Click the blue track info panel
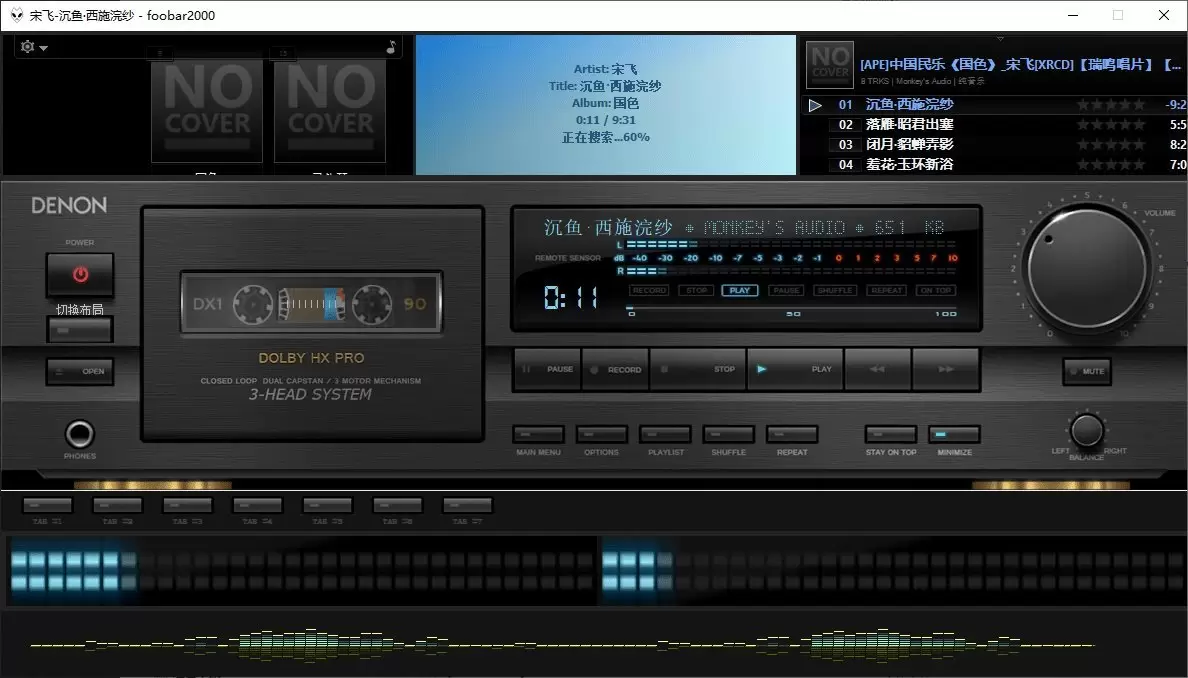This screenshot has height=678, width=1188. (x=605, y=105)
